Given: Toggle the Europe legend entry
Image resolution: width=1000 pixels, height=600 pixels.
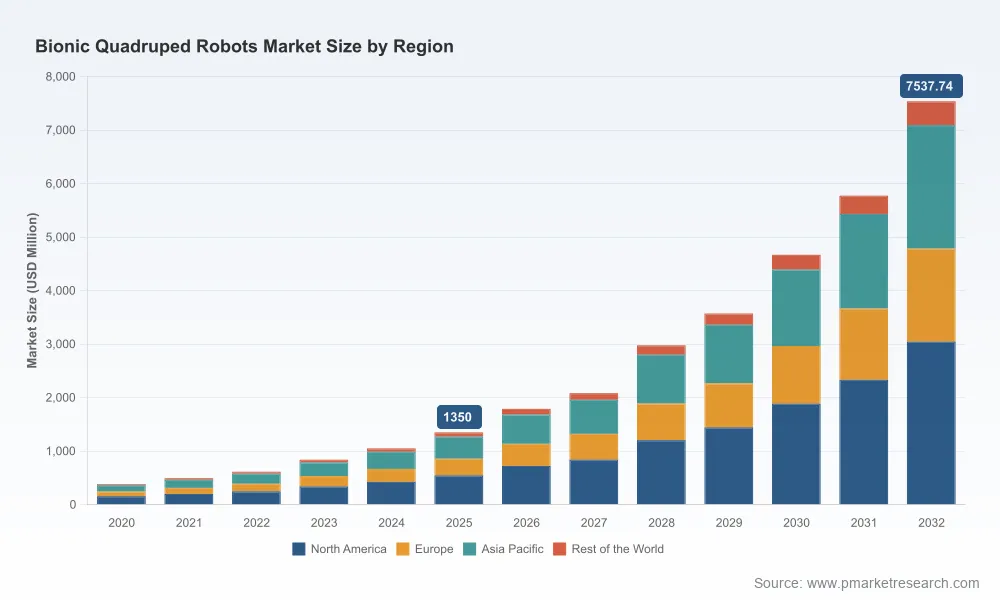Looking at the screenshot, I should tap(425, 549).
